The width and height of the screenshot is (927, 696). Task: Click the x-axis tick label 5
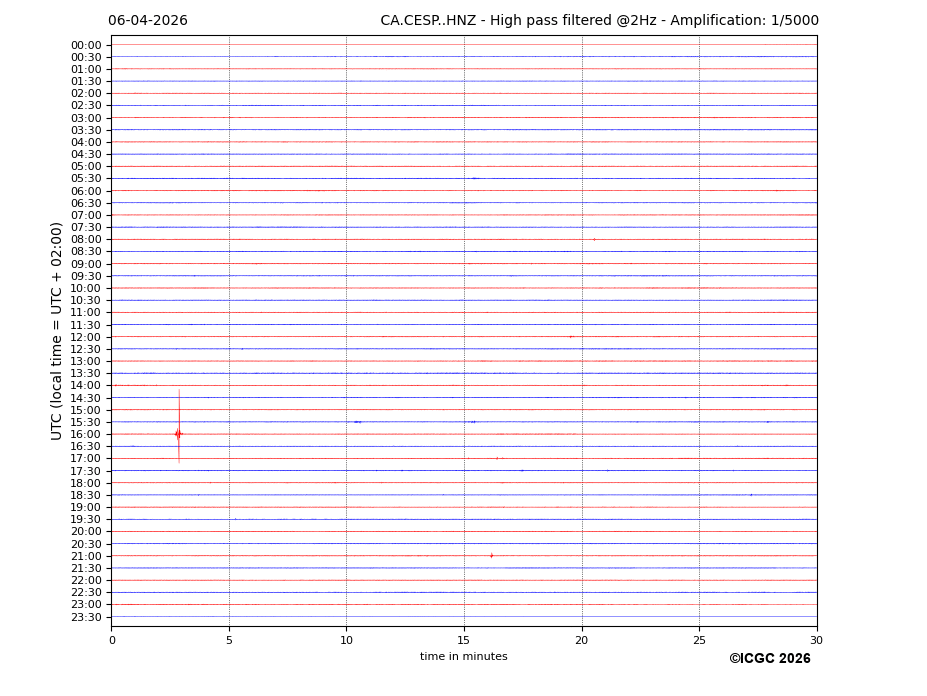pyautogui.click(x=229, y=640)
